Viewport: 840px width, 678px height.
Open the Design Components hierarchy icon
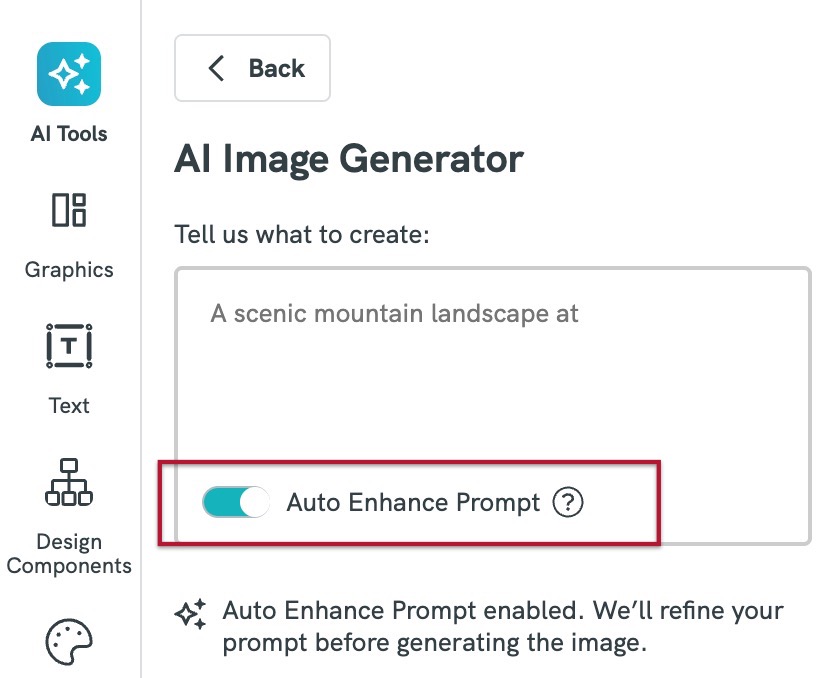pyautogui.click(x=69, y=482)
